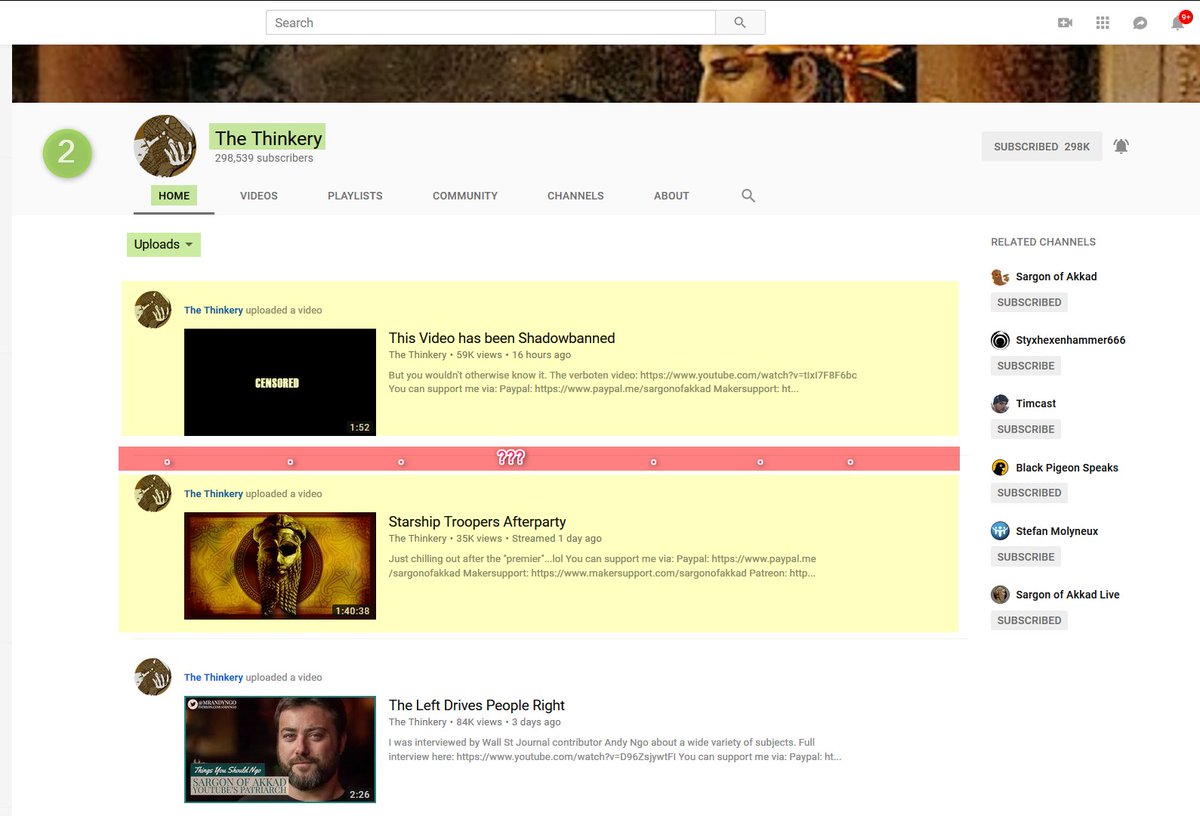Open the CENSORED video thumbnail
The width and height of the screenshot is (1200, 816).
(280, 382)
